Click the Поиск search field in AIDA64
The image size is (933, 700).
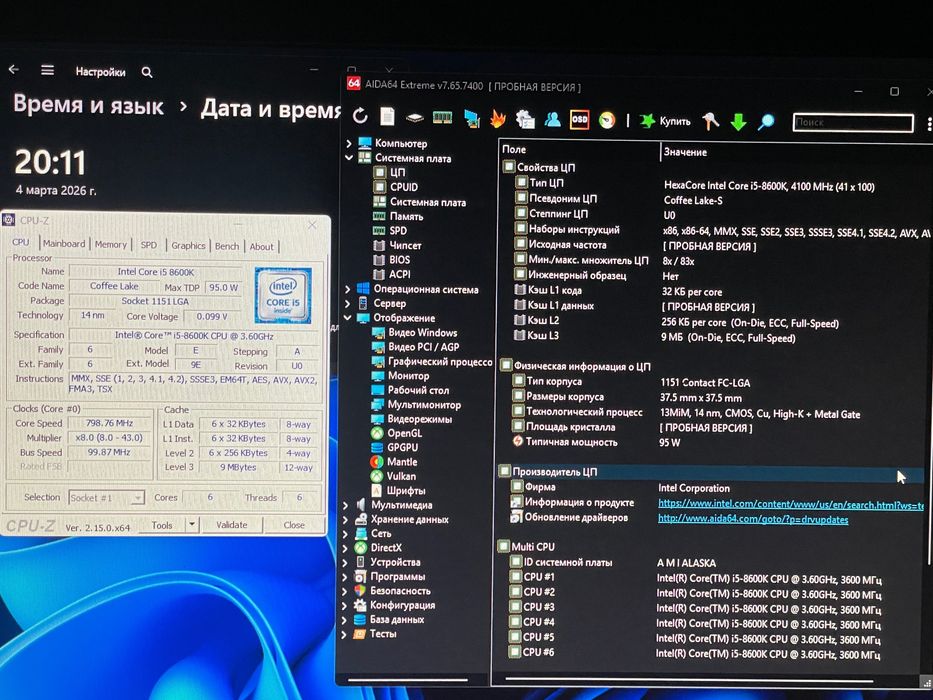[853, 123]
